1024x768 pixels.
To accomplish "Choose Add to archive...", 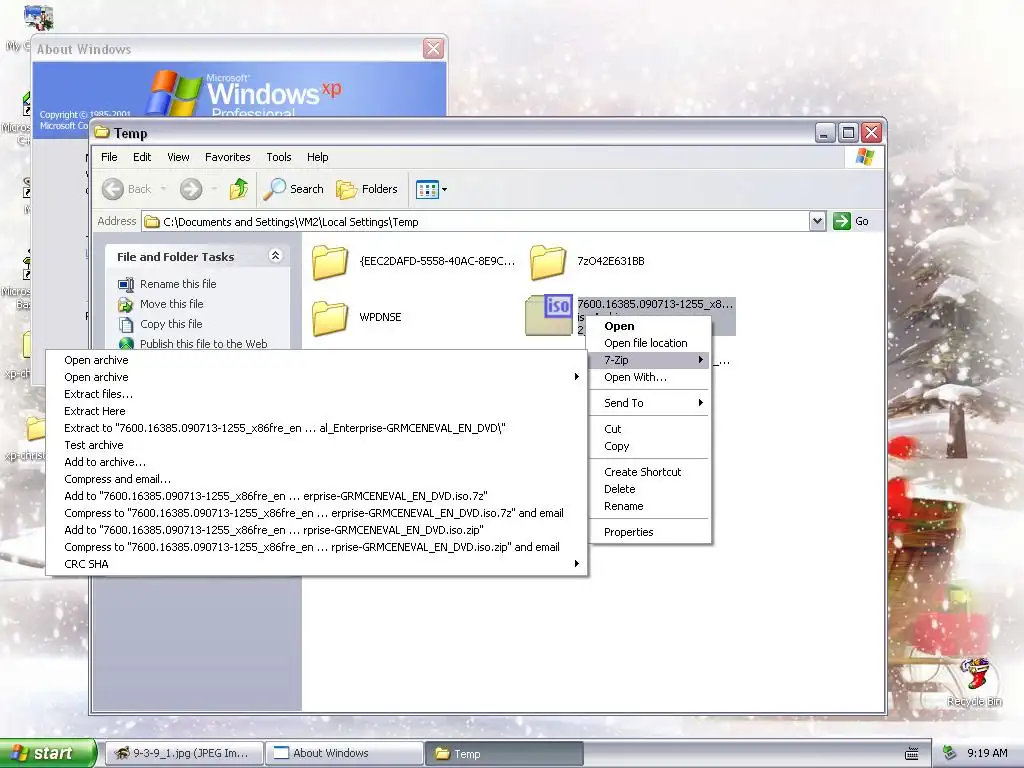I will [x=316, y=462].
